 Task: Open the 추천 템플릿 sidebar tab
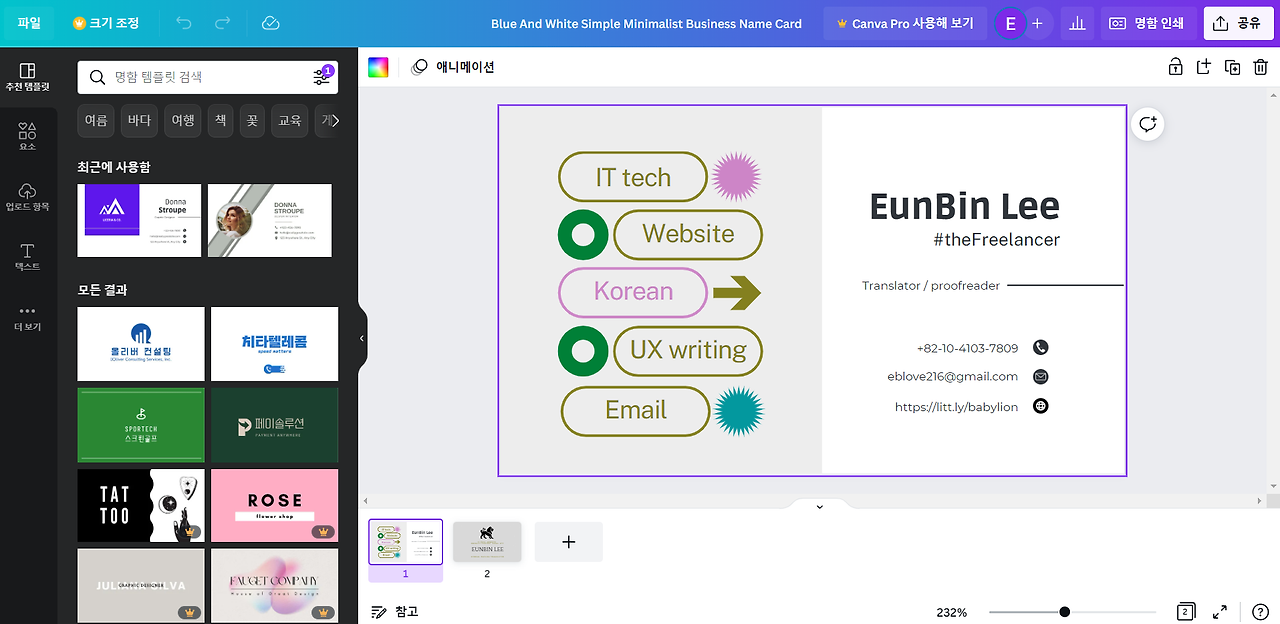pos(28,77)
